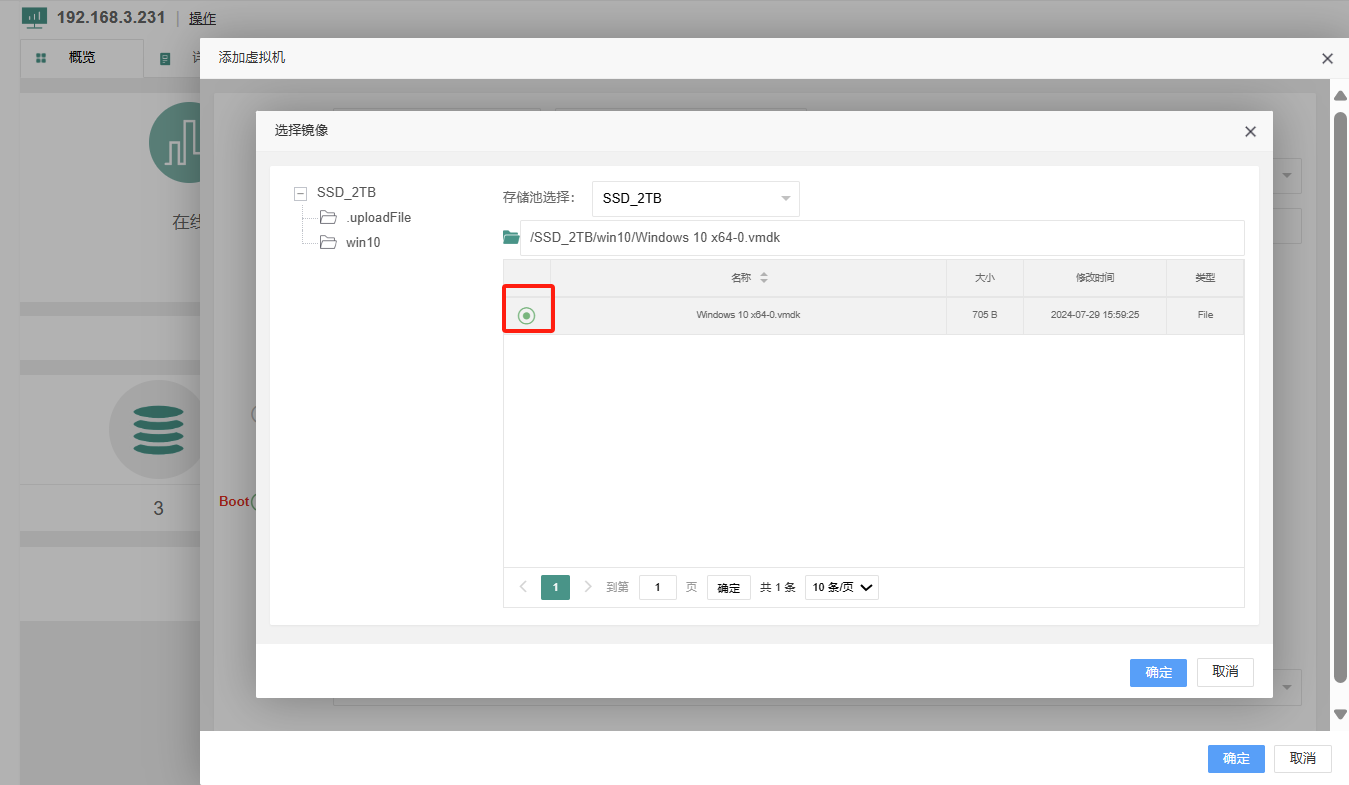Cancel the image selection dialog
The height and width of the screenshot is (785, 1349).
click(x=1225, y=672)
